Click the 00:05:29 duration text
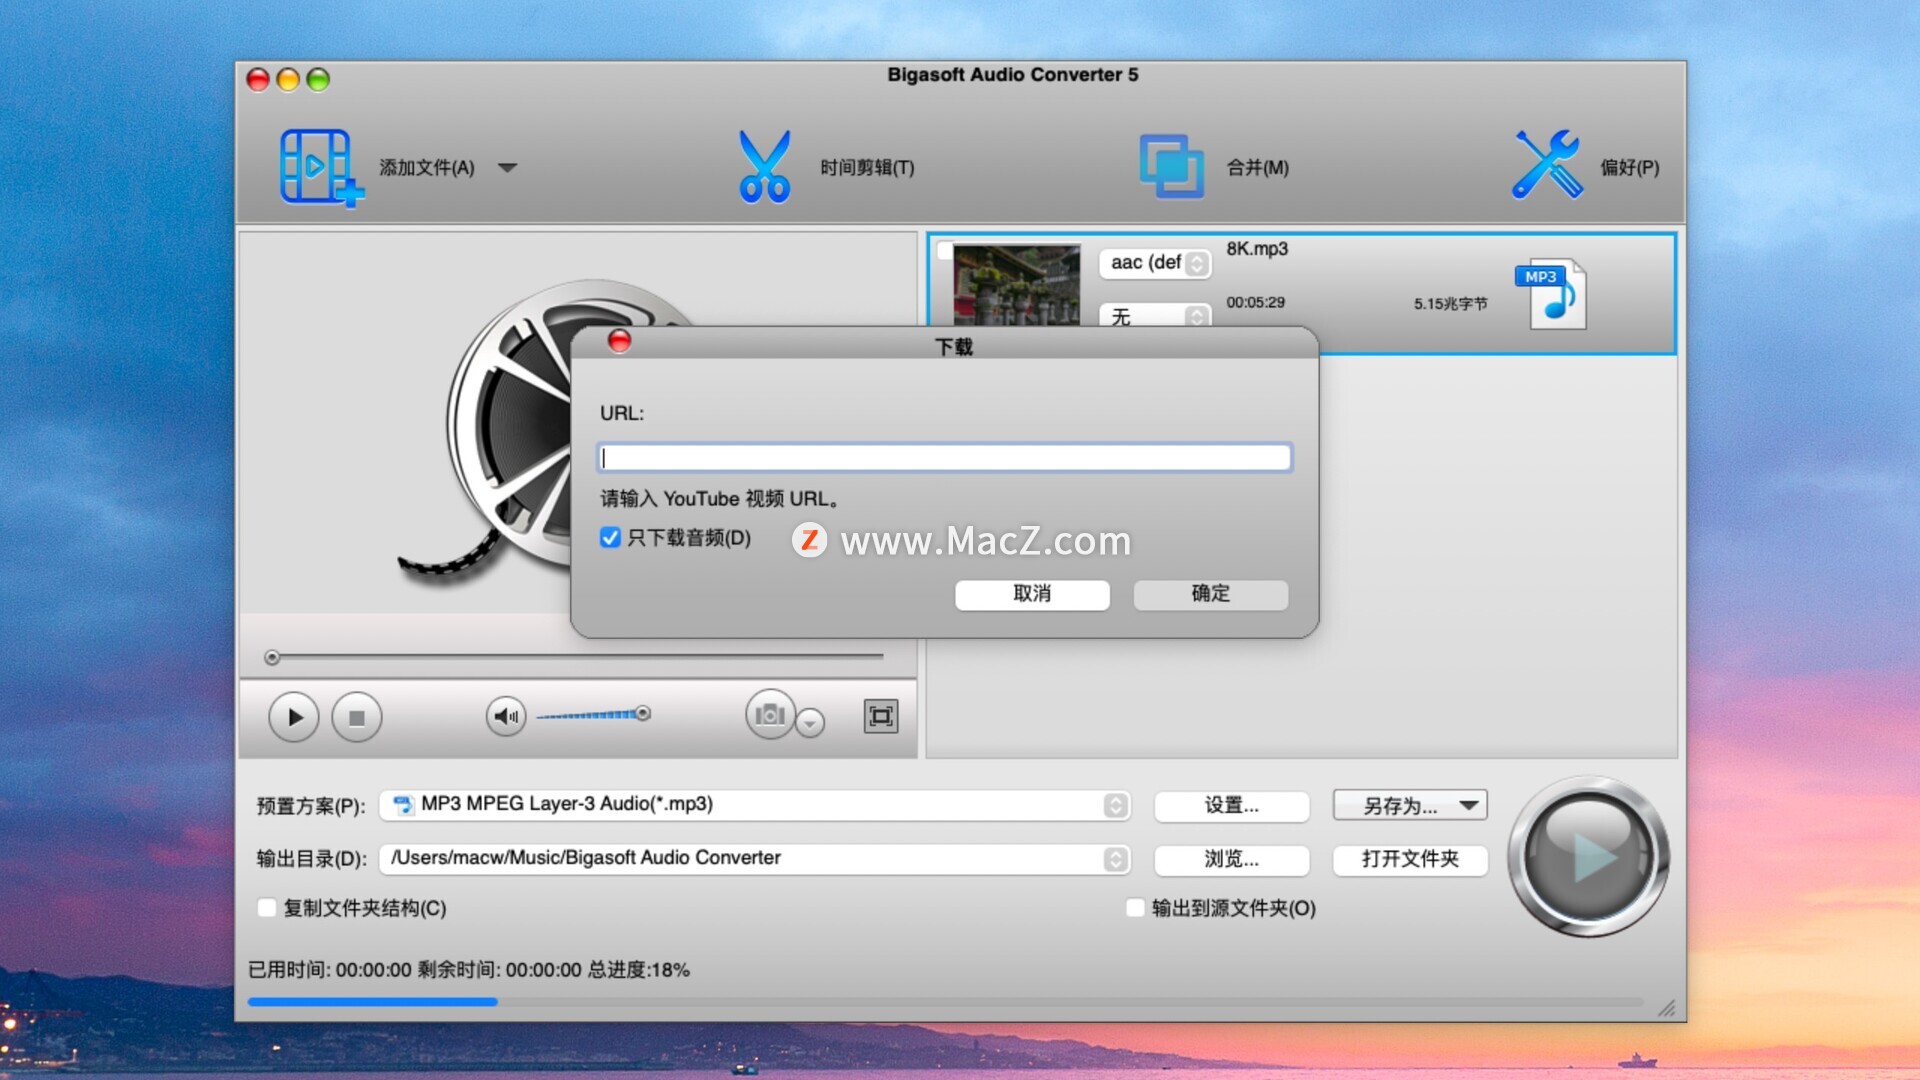This screenshot has width=1920, height=1080. [1255, 303]
